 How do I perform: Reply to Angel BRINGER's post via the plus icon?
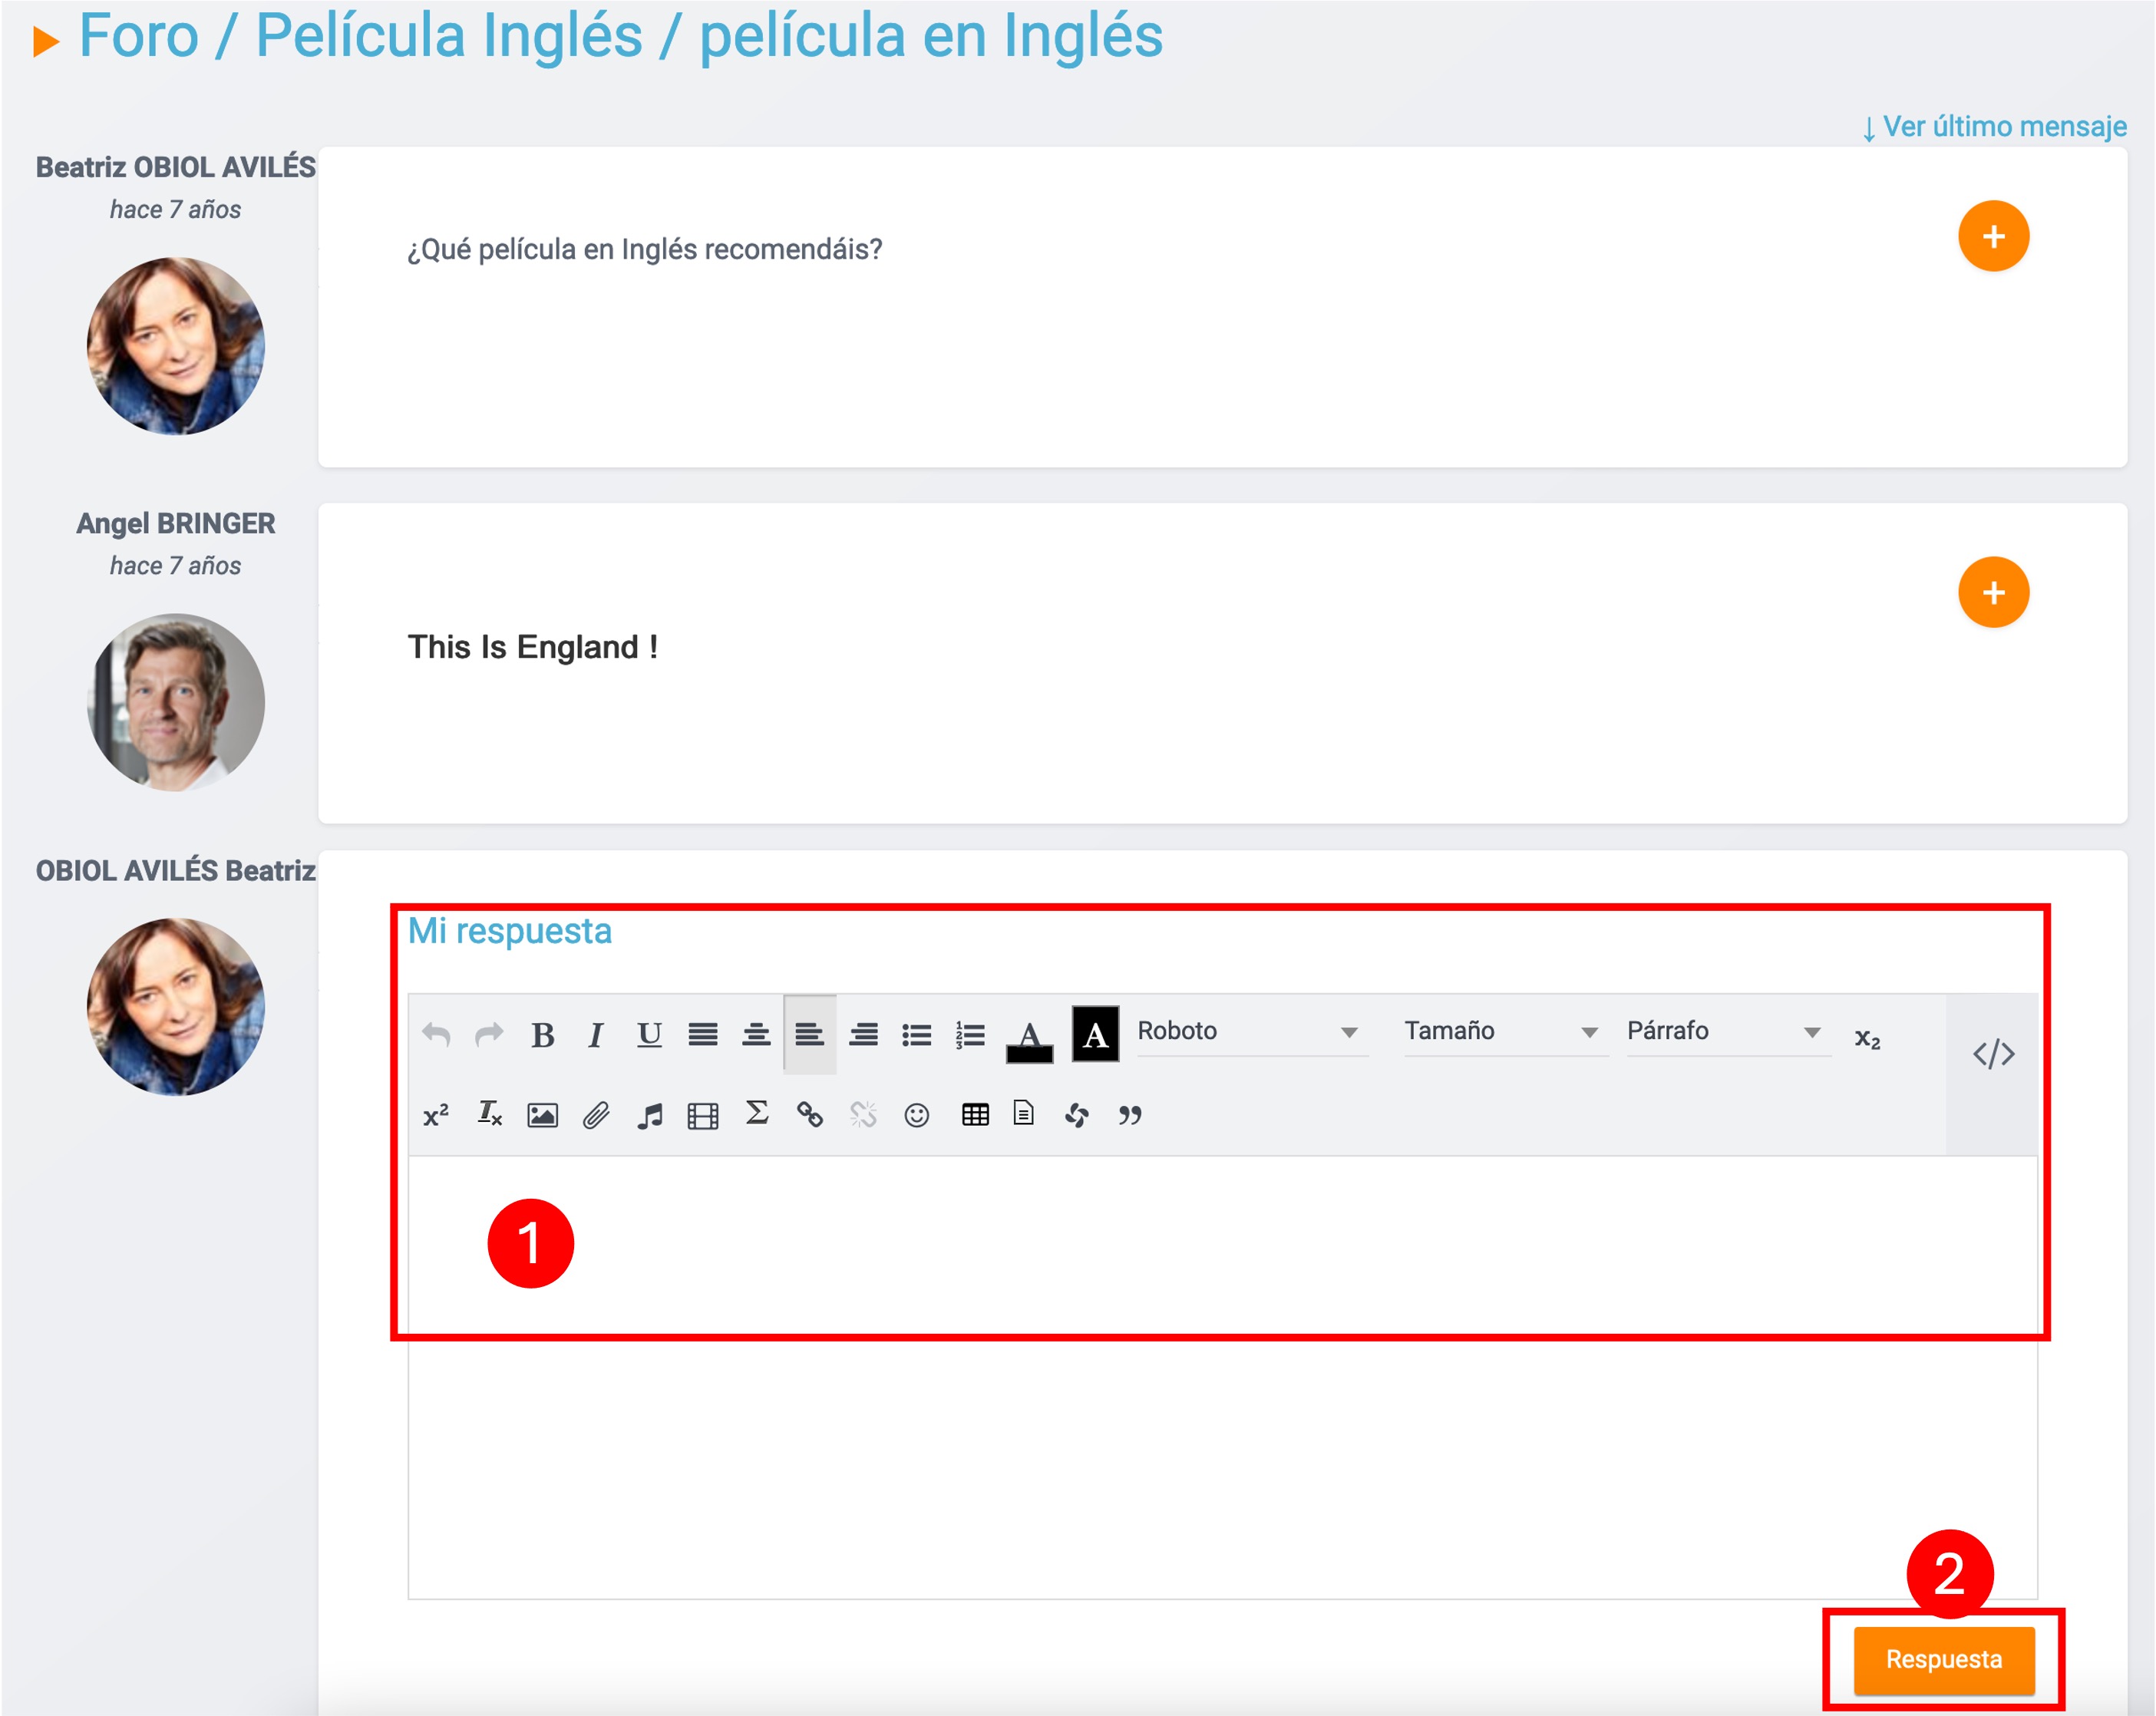pos(1993,591)
